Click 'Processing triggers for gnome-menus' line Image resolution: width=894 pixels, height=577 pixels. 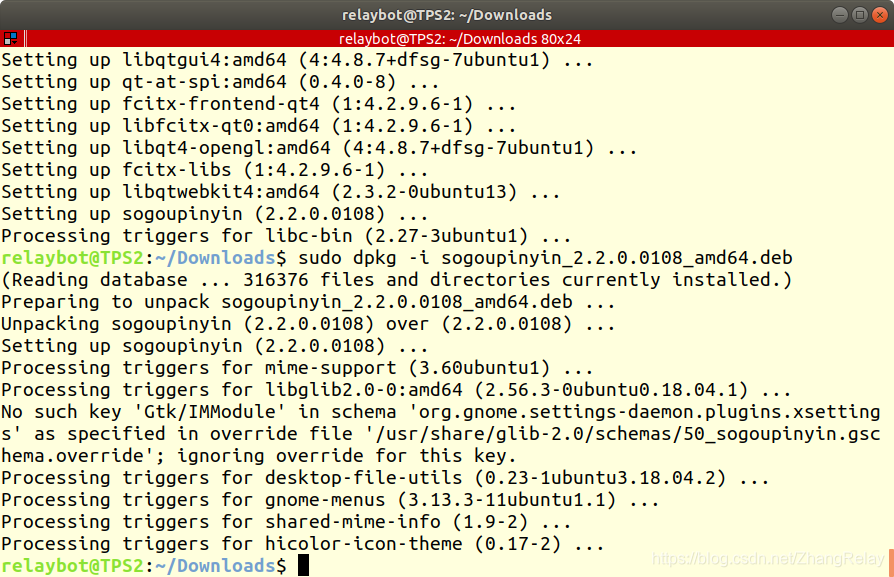tap(330, 500)
